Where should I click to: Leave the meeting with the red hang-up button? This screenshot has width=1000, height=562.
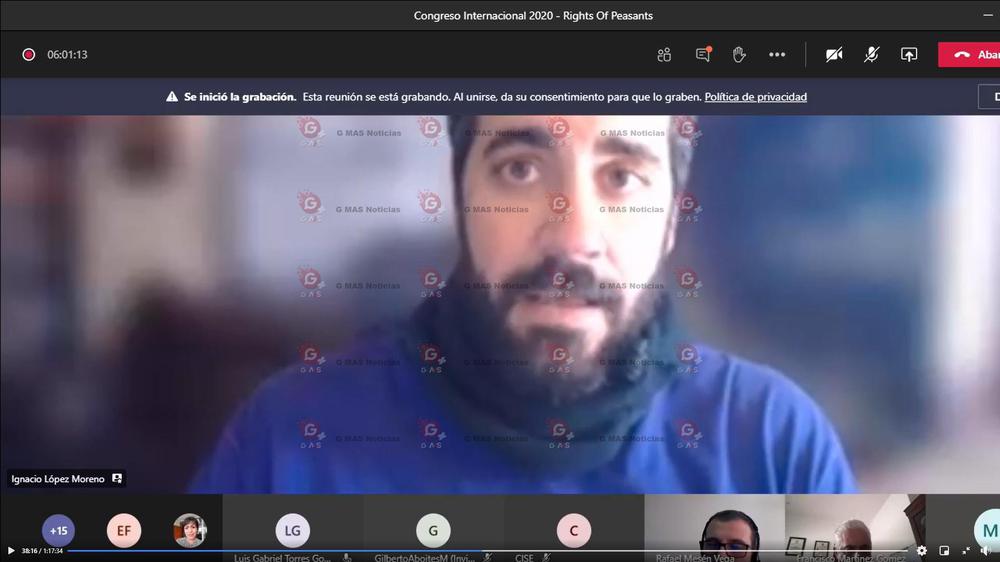(x=969, y=55)
